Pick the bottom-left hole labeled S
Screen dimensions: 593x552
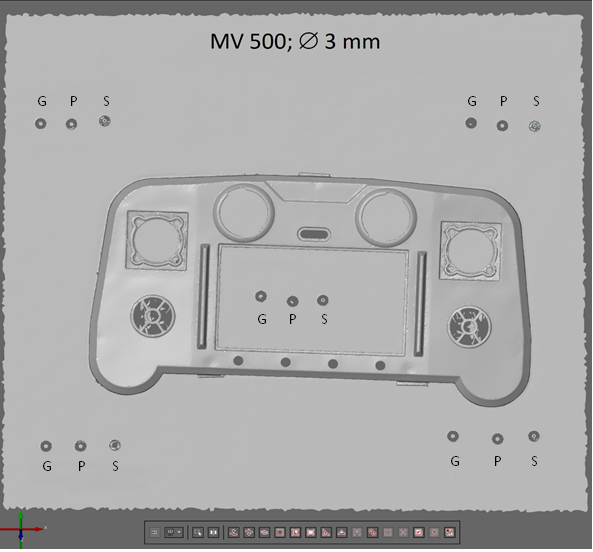coord(115,445)
